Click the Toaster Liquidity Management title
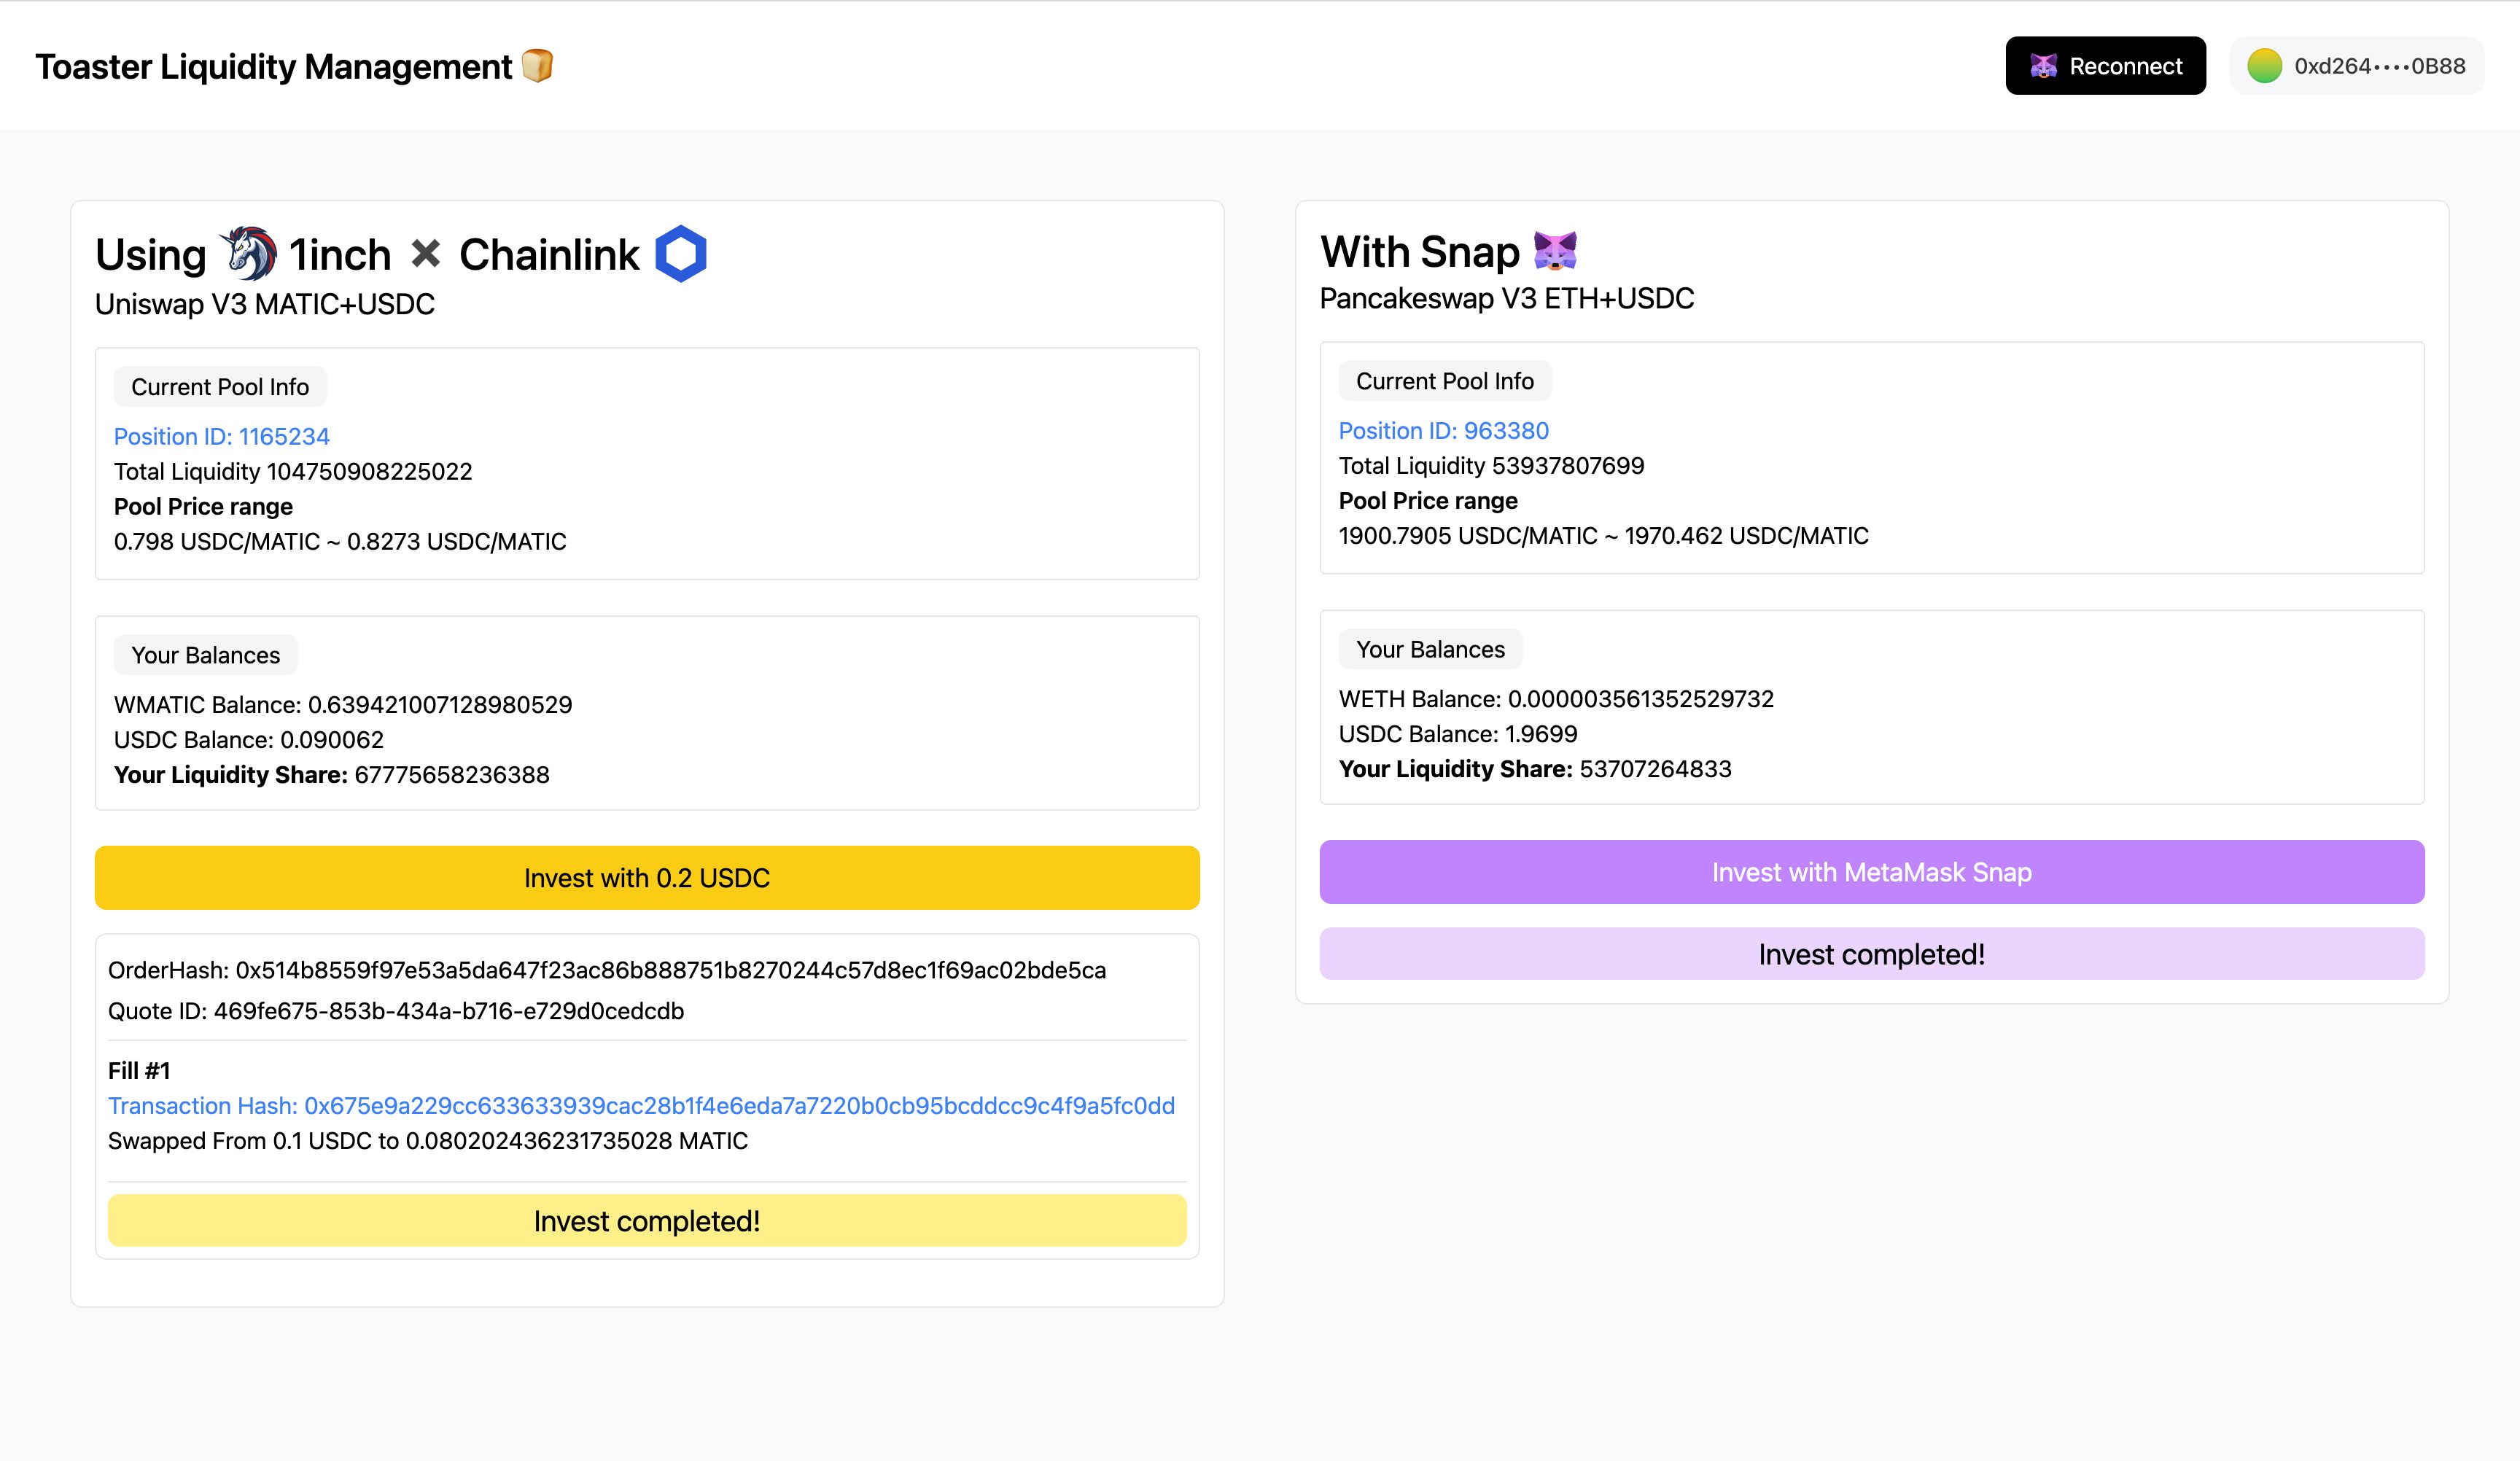This screenshot has width=2520, height=1461. pyautogui.click(x=273, y=66)
